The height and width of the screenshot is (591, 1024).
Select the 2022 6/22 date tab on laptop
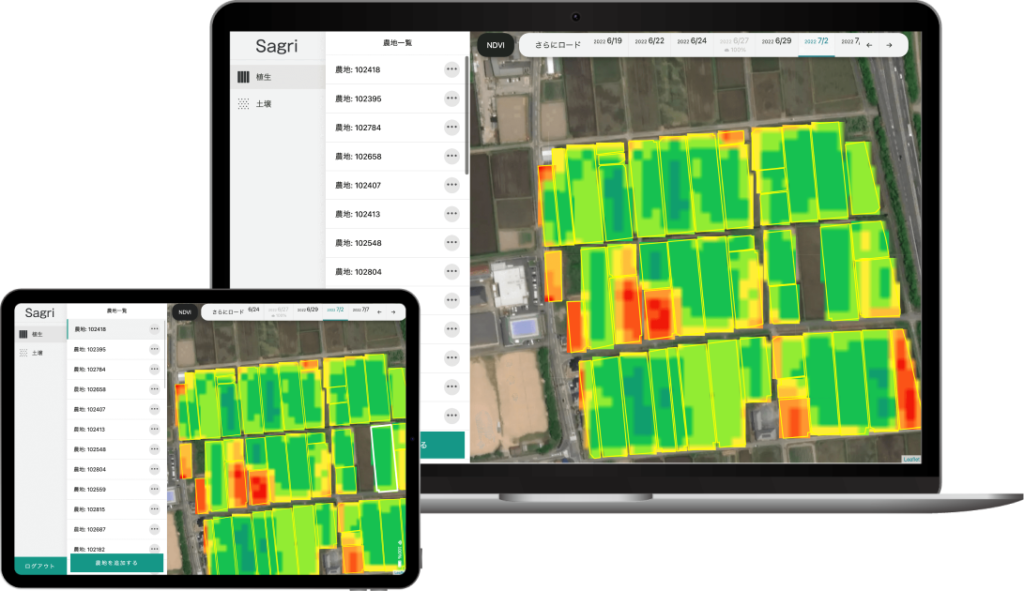[x=649, y=41]
